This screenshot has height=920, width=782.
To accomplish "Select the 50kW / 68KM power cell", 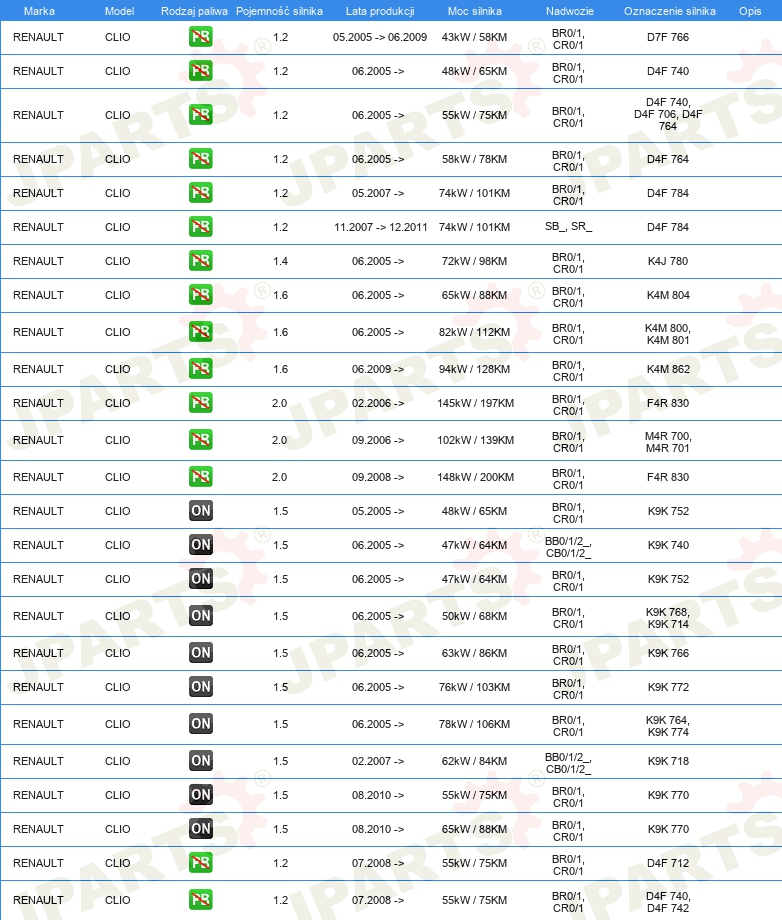I will (474, 616).
